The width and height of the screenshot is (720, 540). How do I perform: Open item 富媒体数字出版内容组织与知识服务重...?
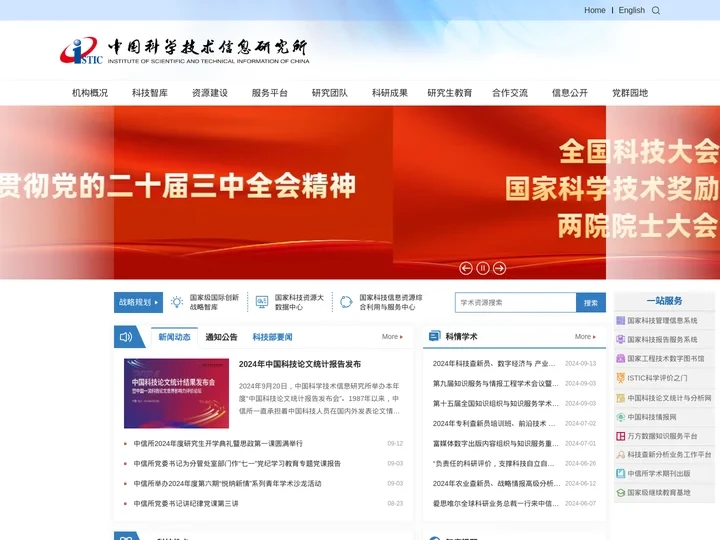495,444
